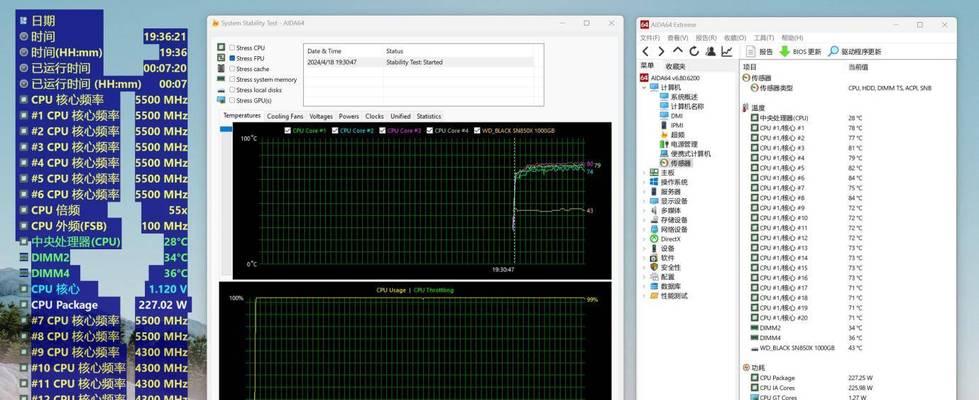The height and width of the screenshot is (400, 979).
Task: Expand the 设备 tree node
Action: pyautogui.click(x=645, y=248)
